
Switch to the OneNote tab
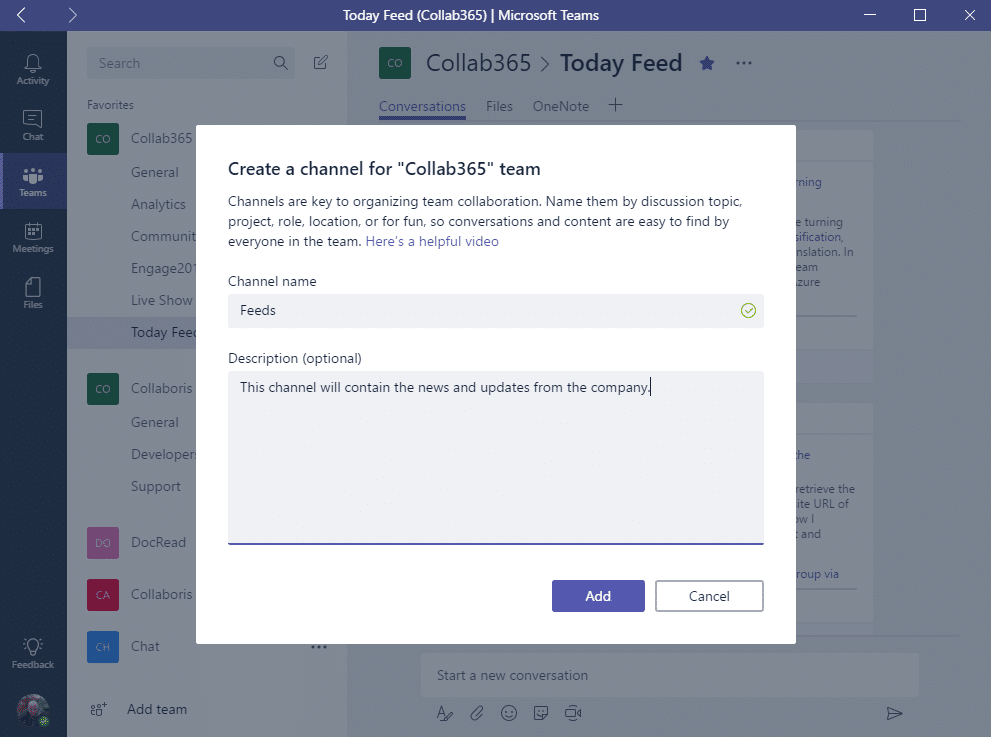561,106
